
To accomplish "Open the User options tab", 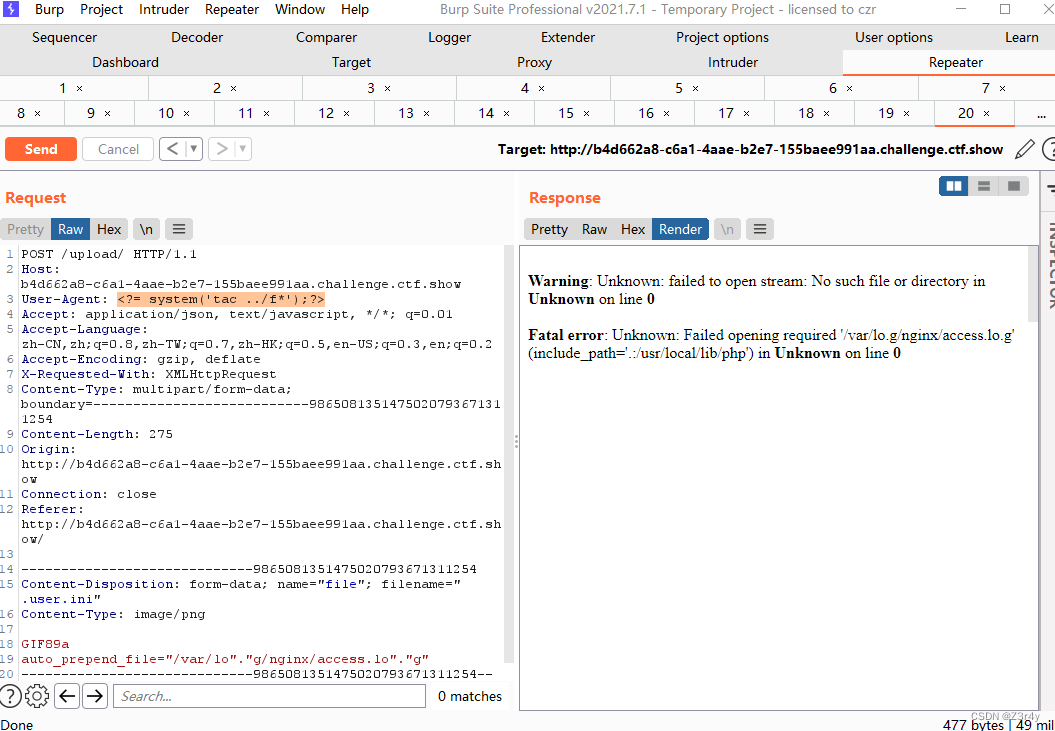I will coord(894,38).
